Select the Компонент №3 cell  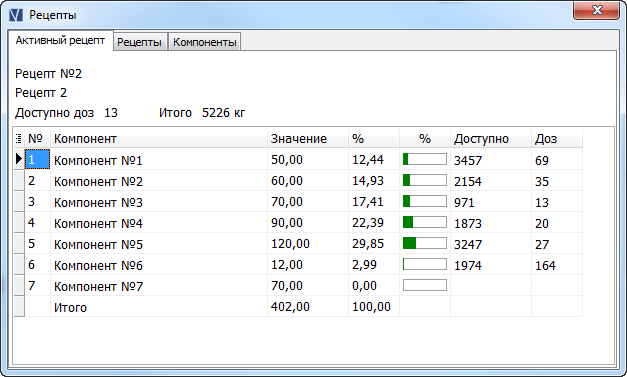(x=159, y=201)
